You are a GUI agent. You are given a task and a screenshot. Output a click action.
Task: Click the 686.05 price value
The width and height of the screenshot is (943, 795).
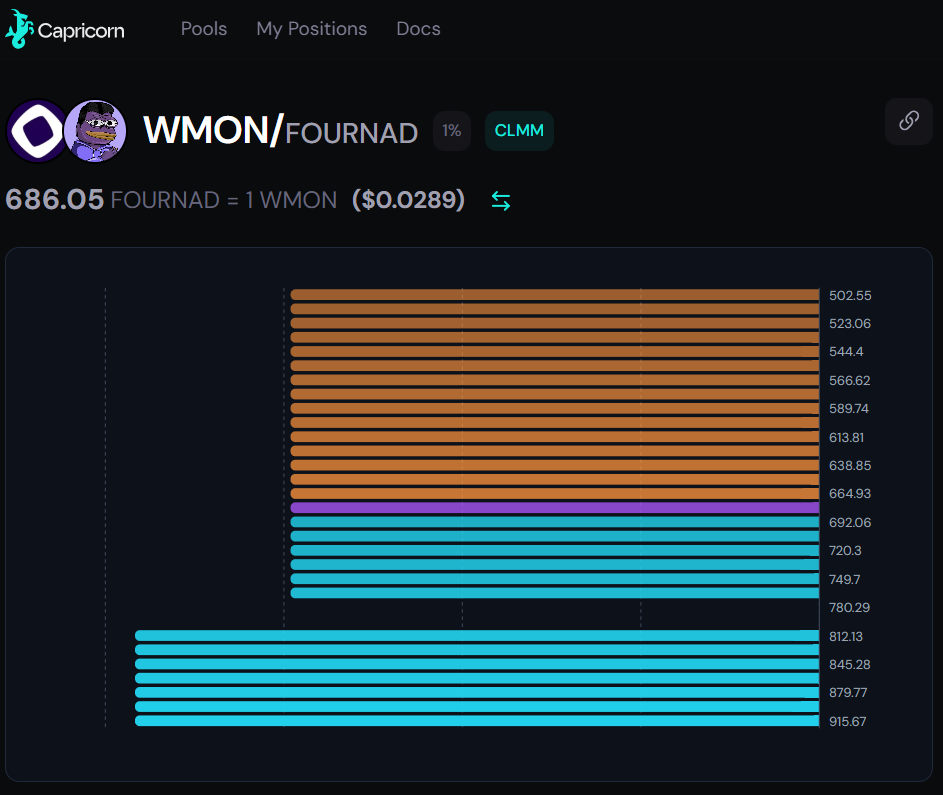point(55,200)
